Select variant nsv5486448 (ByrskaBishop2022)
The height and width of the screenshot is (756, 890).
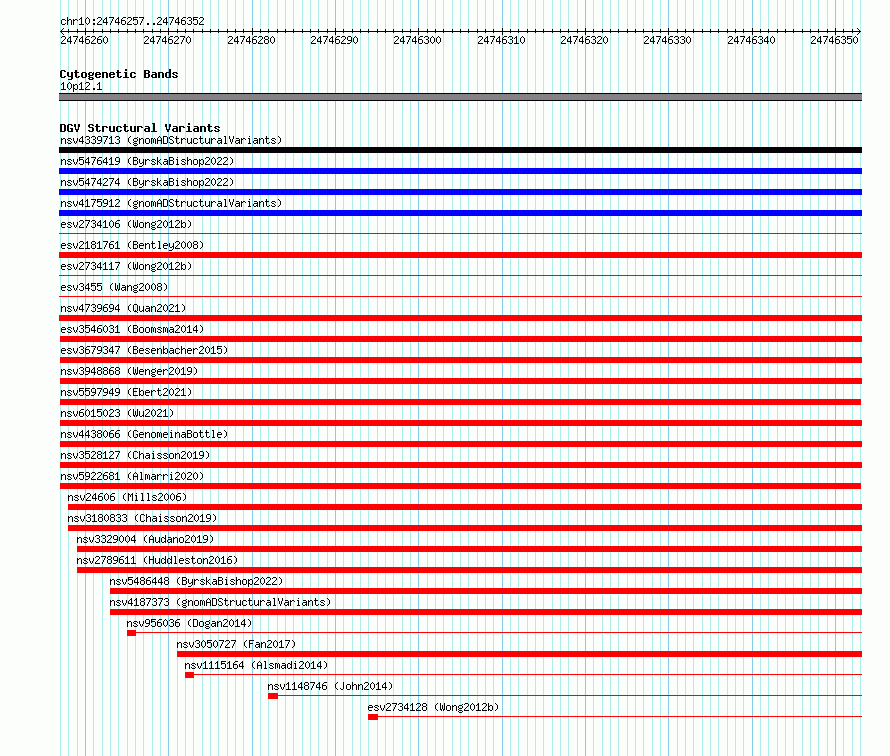[x=196, y=581]
